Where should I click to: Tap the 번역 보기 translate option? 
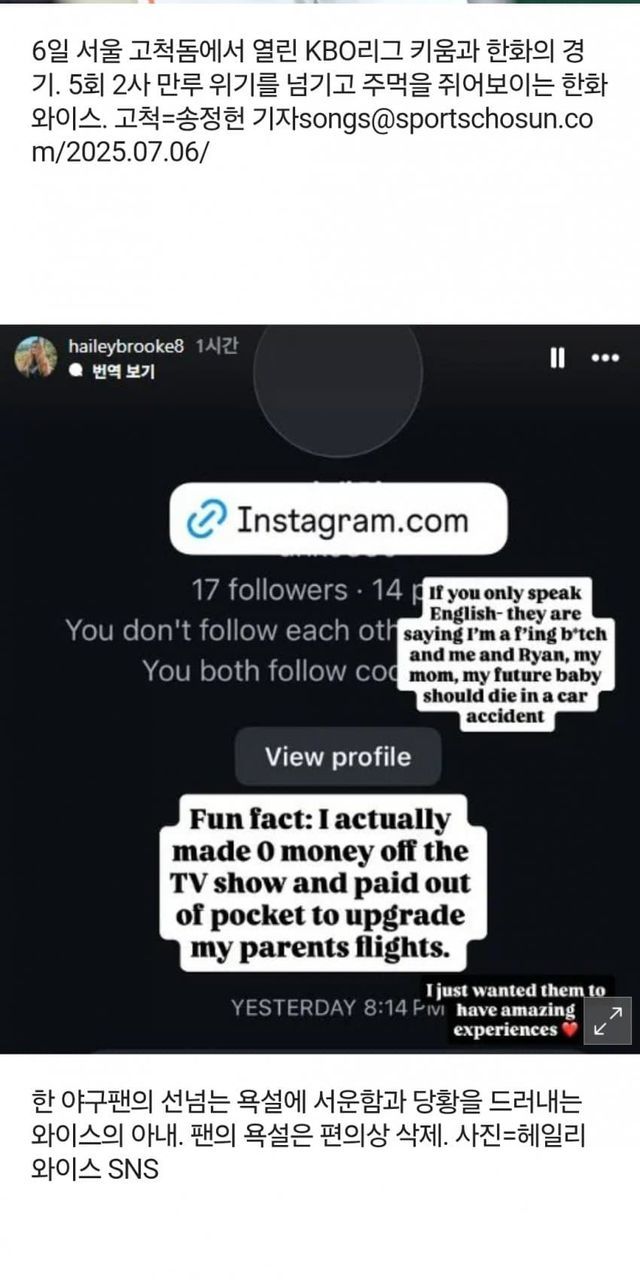pos(123,372)
